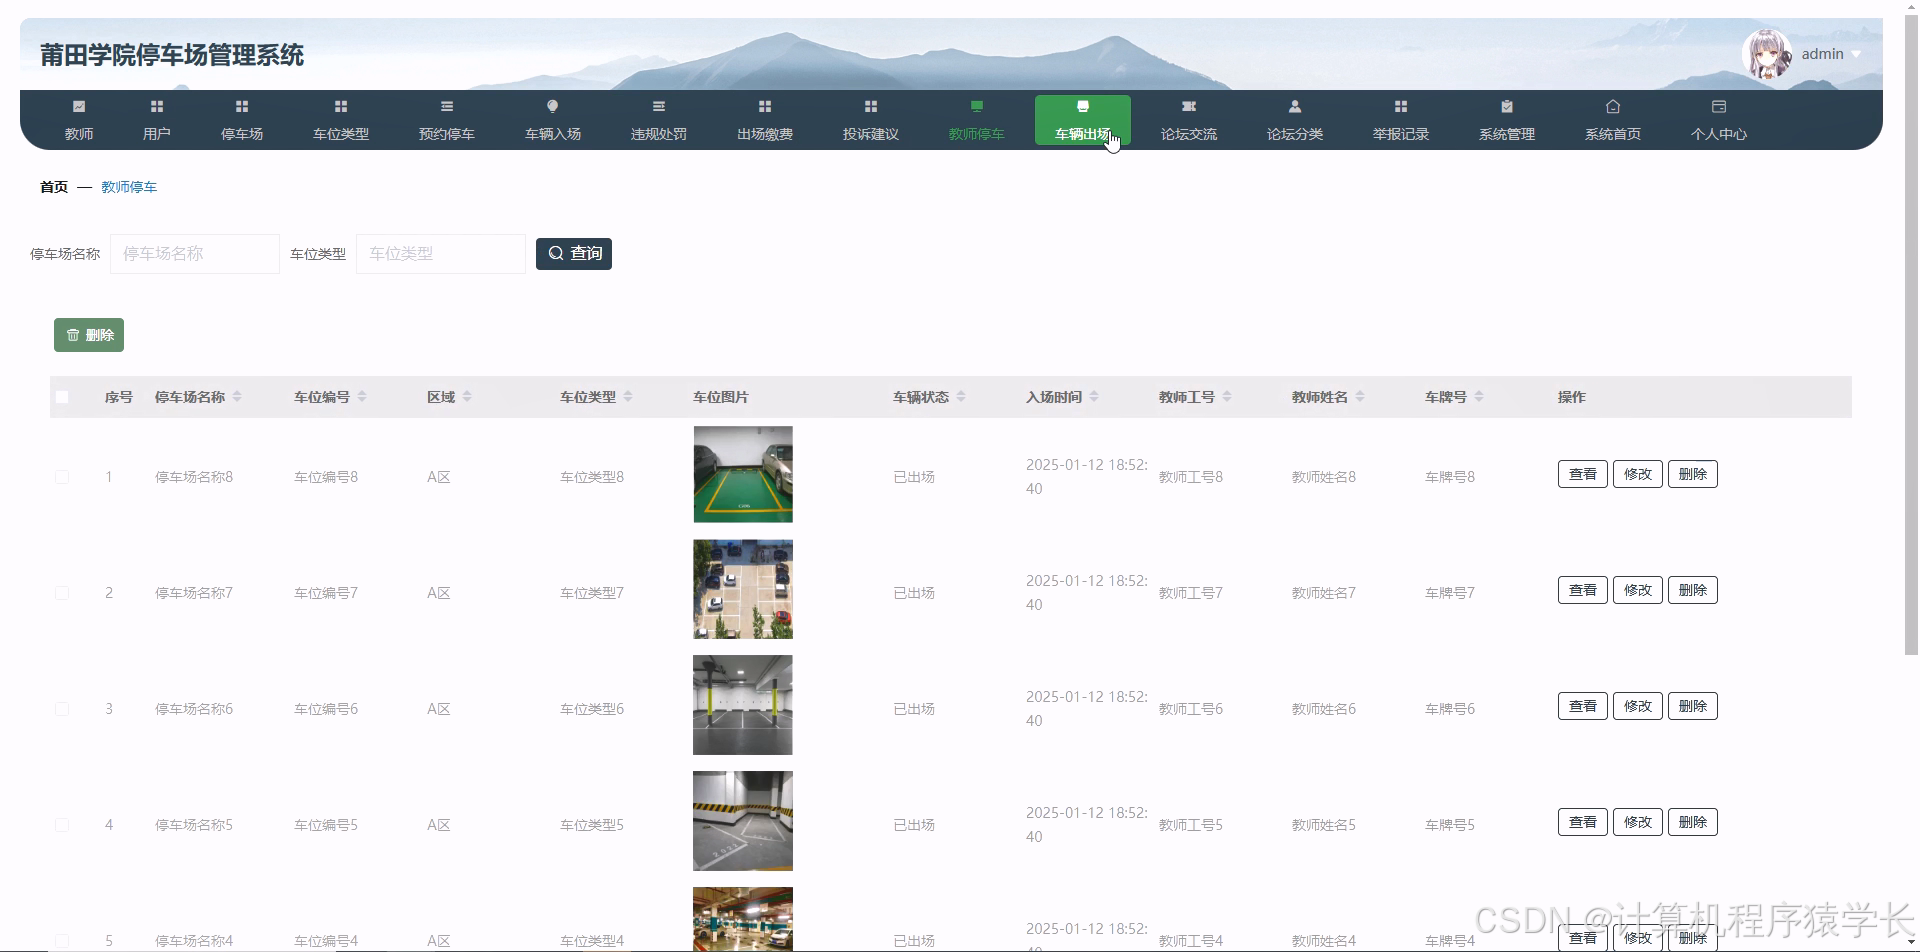Click the 查询 search button
The width and height of the screenshot is (1920, 952).
coord(574,254)
